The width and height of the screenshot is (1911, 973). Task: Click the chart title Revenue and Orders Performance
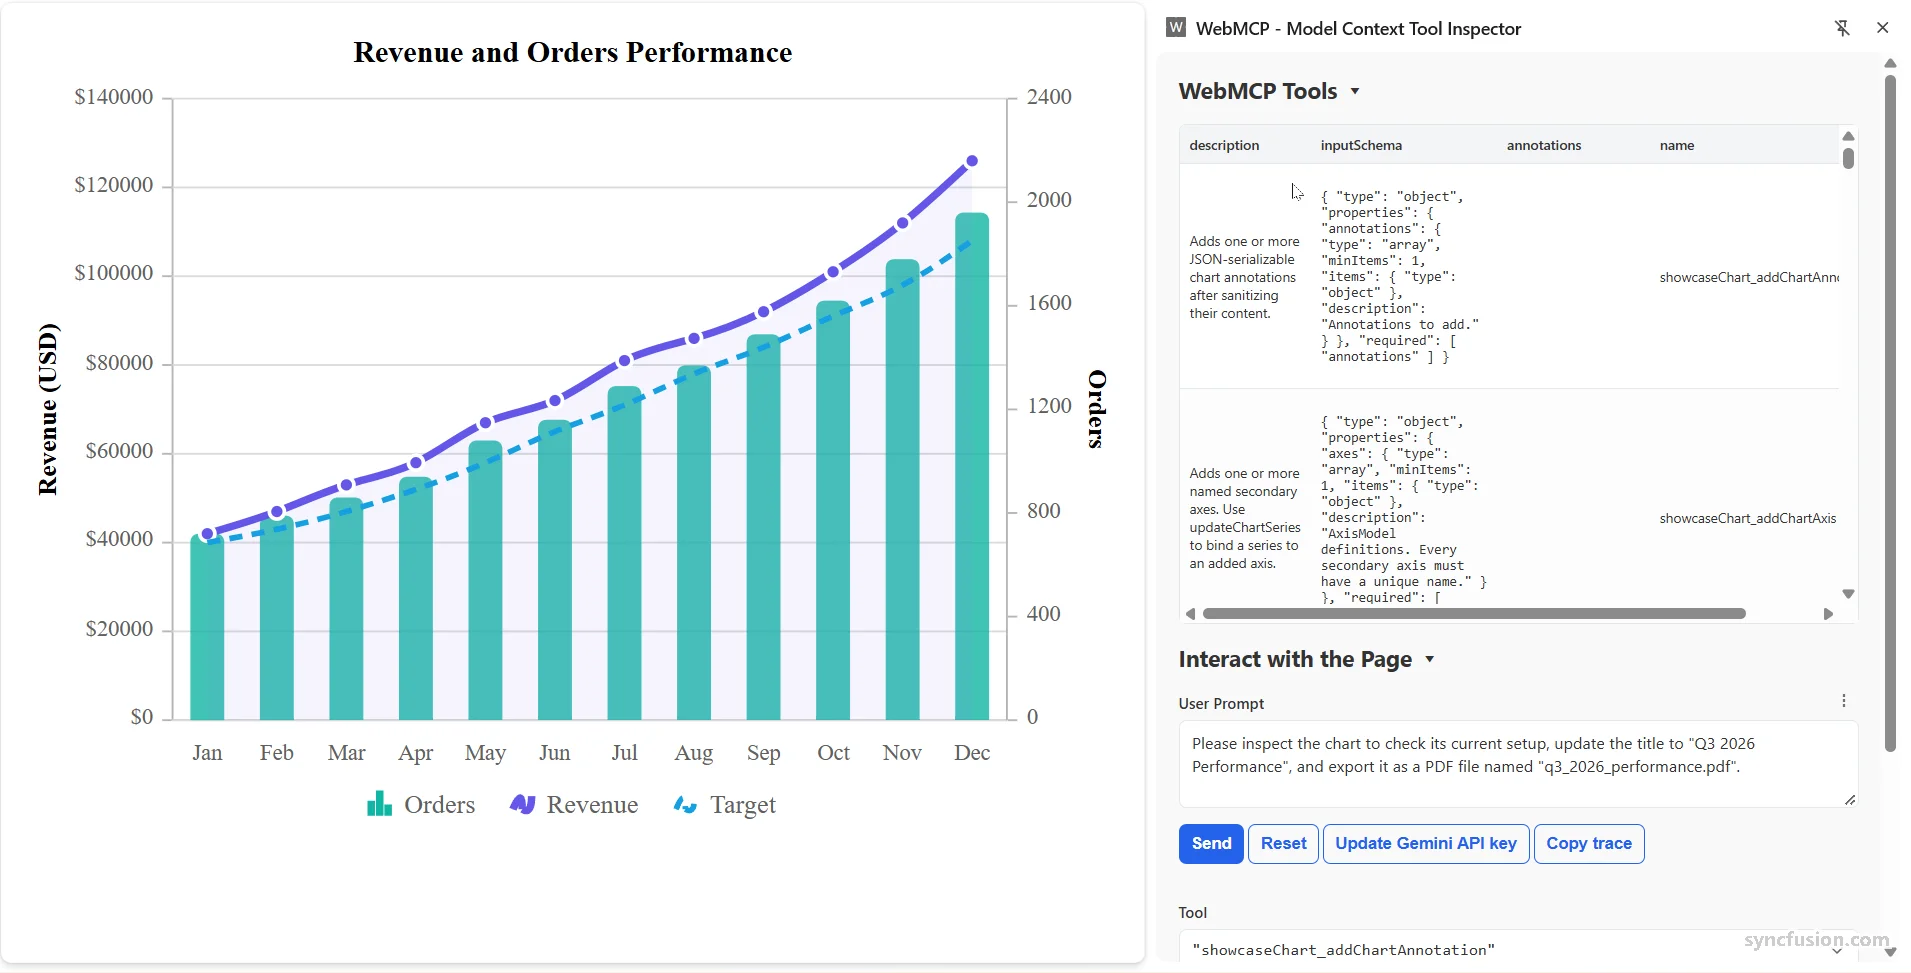(573, 52)
